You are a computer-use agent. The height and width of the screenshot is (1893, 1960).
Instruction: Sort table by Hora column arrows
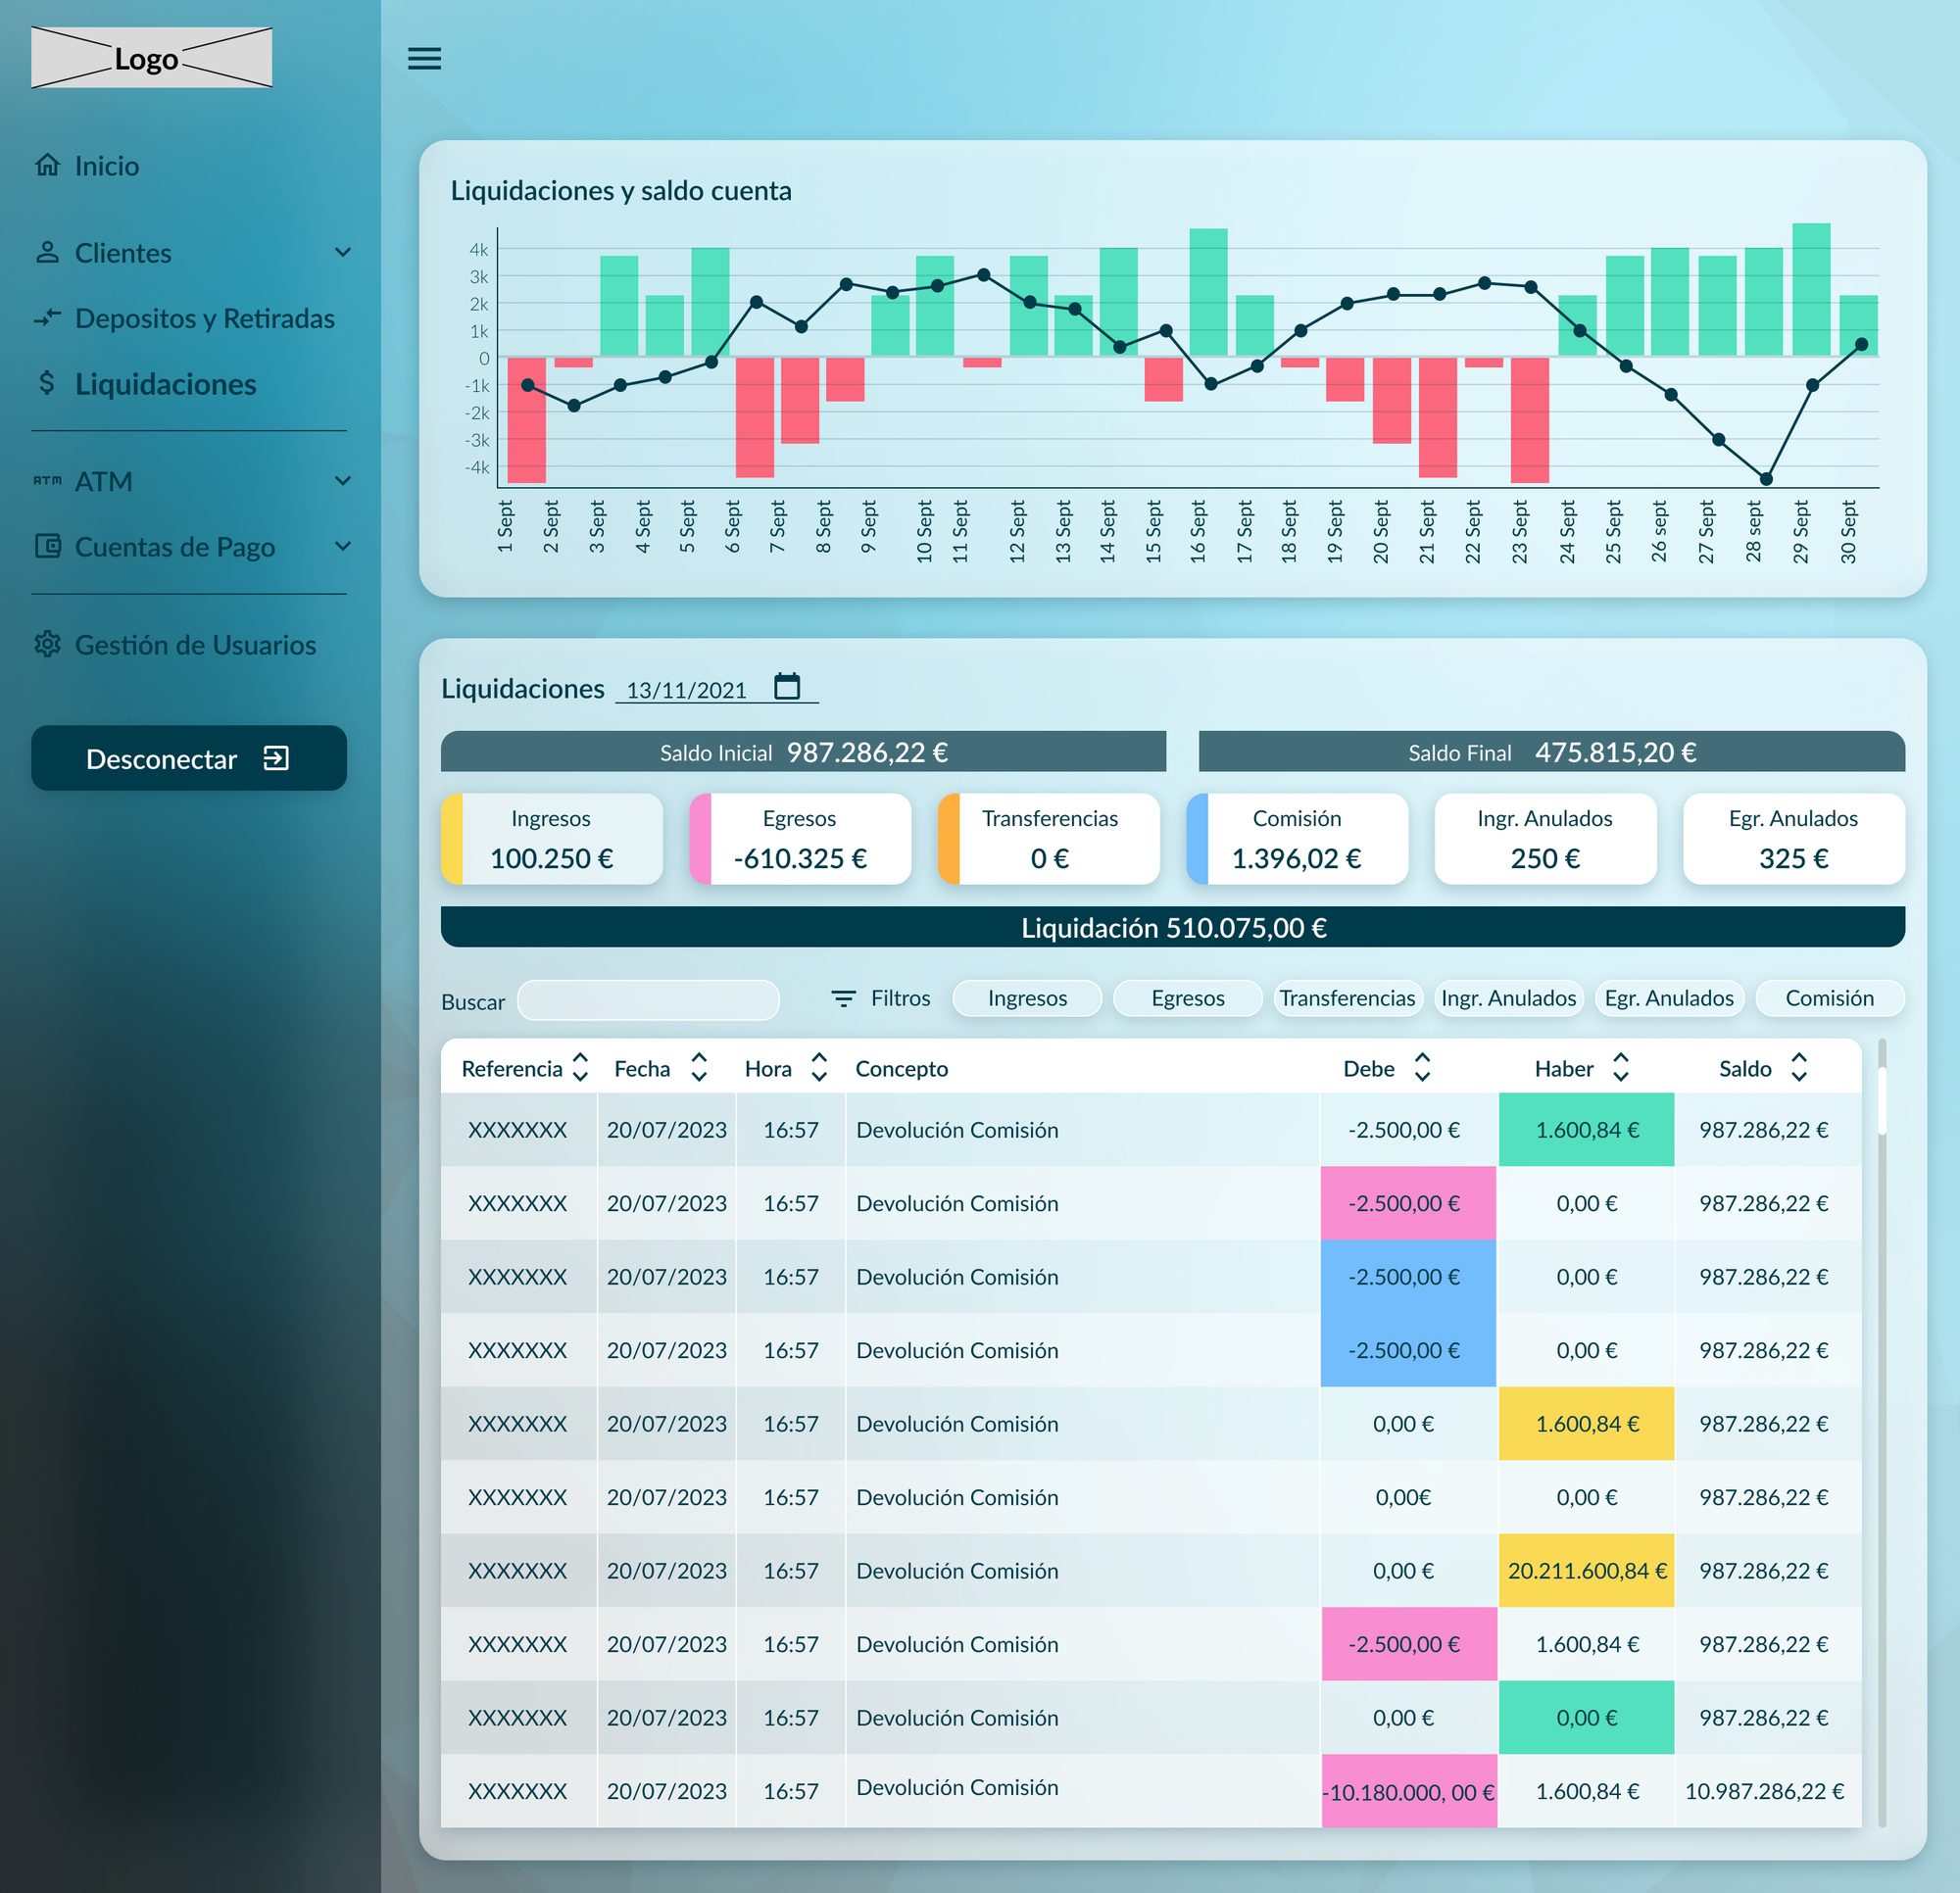pyautogui.click(x=819, y=1067)
